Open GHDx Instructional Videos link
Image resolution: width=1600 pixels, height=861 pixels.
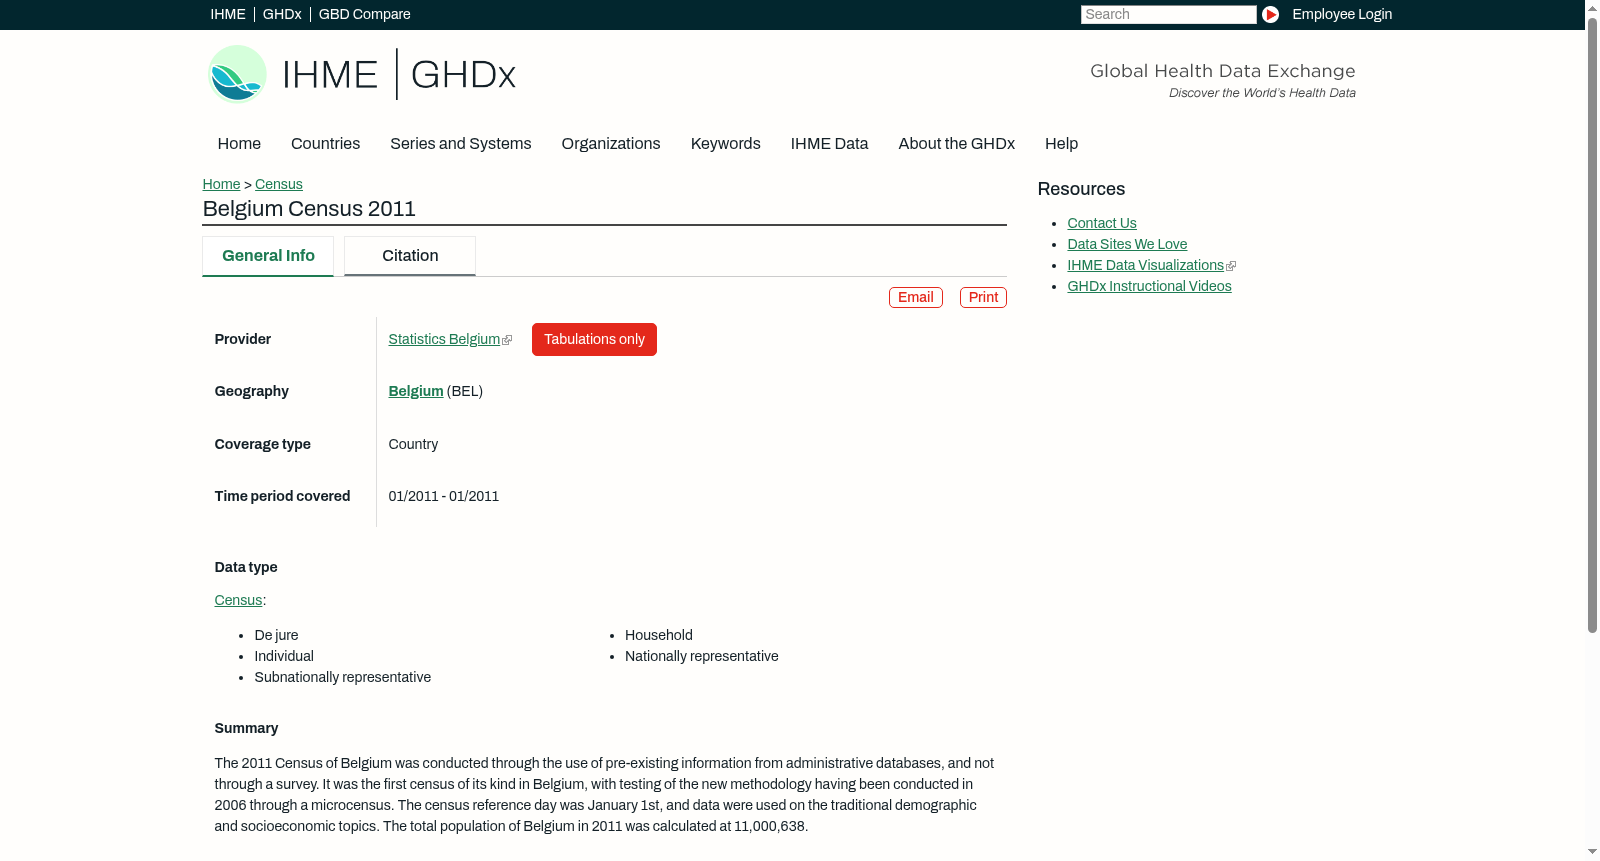[x=1149, y=286]
